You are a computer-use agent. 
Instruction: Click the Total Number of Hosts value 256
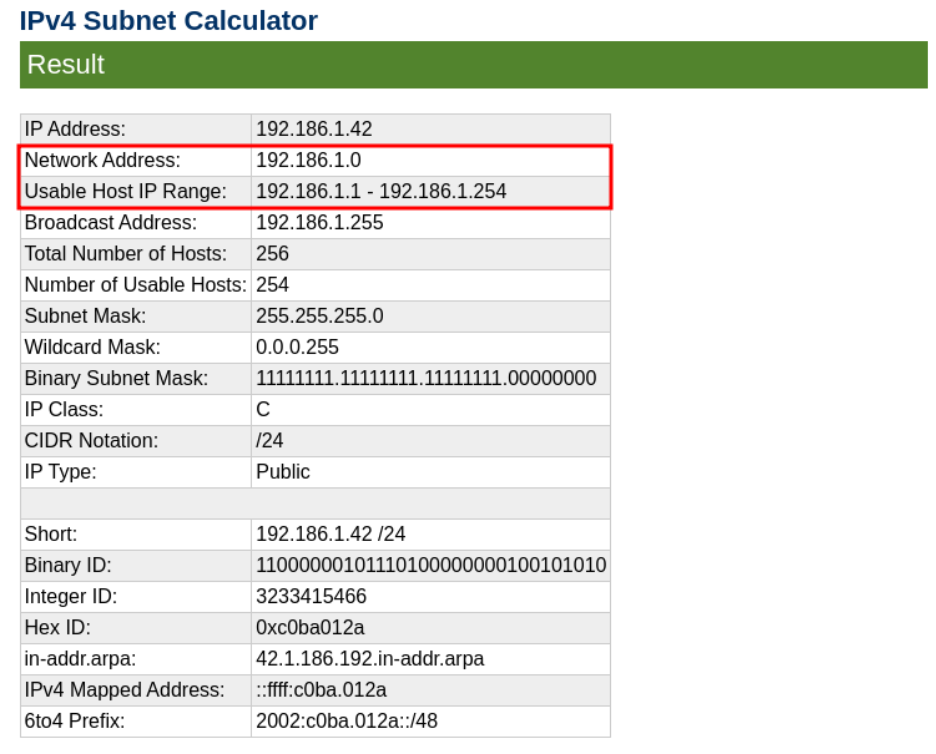[272, 254]
